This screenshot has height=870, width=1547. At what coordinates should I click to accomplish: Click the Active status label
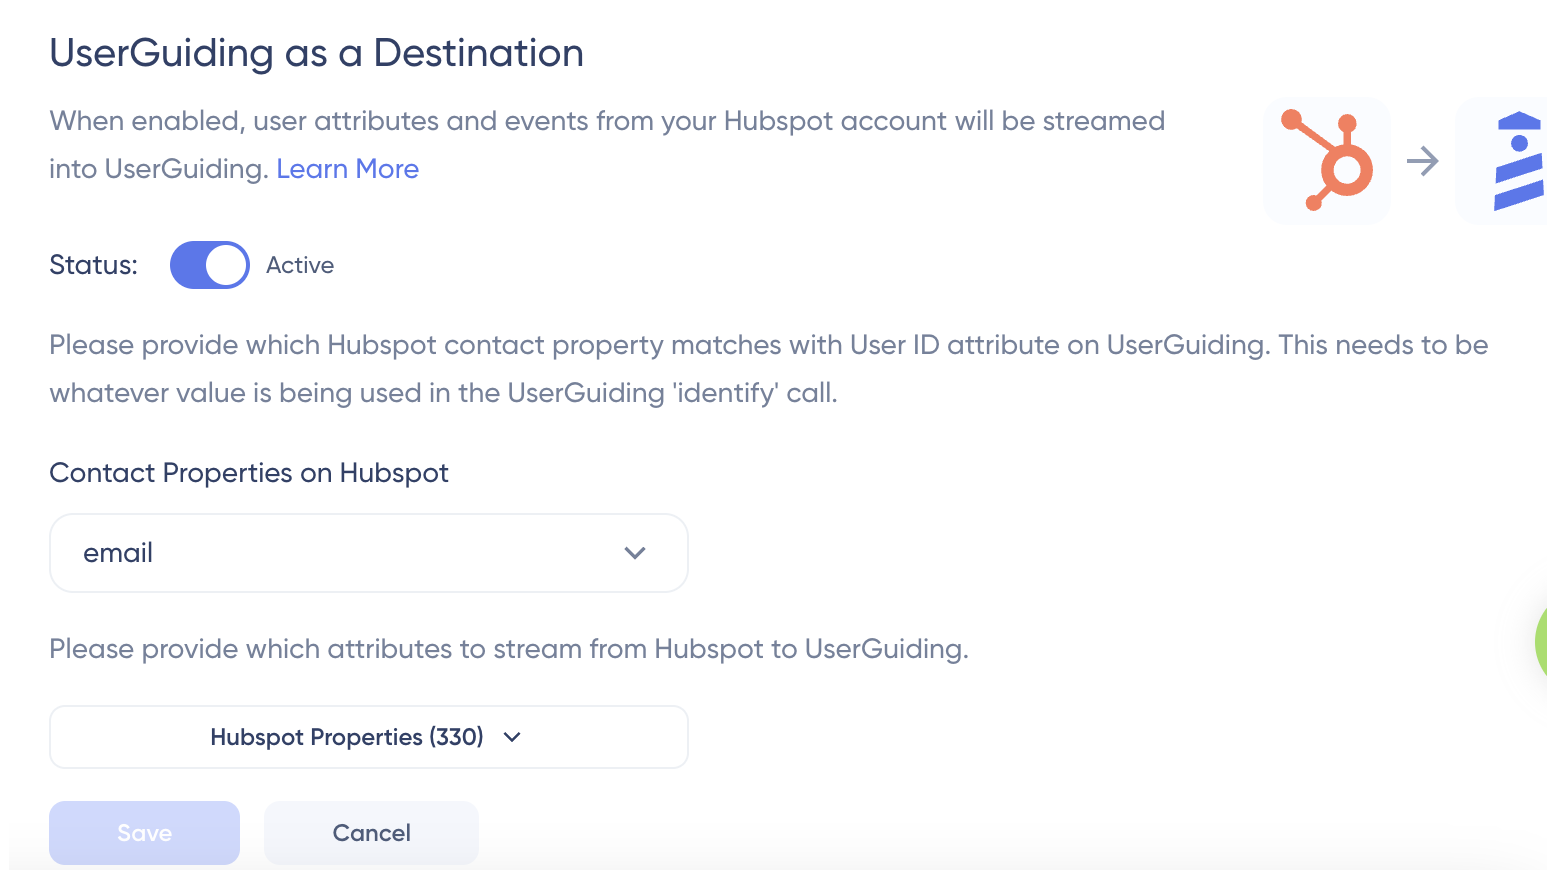click(x=300, y=265)
